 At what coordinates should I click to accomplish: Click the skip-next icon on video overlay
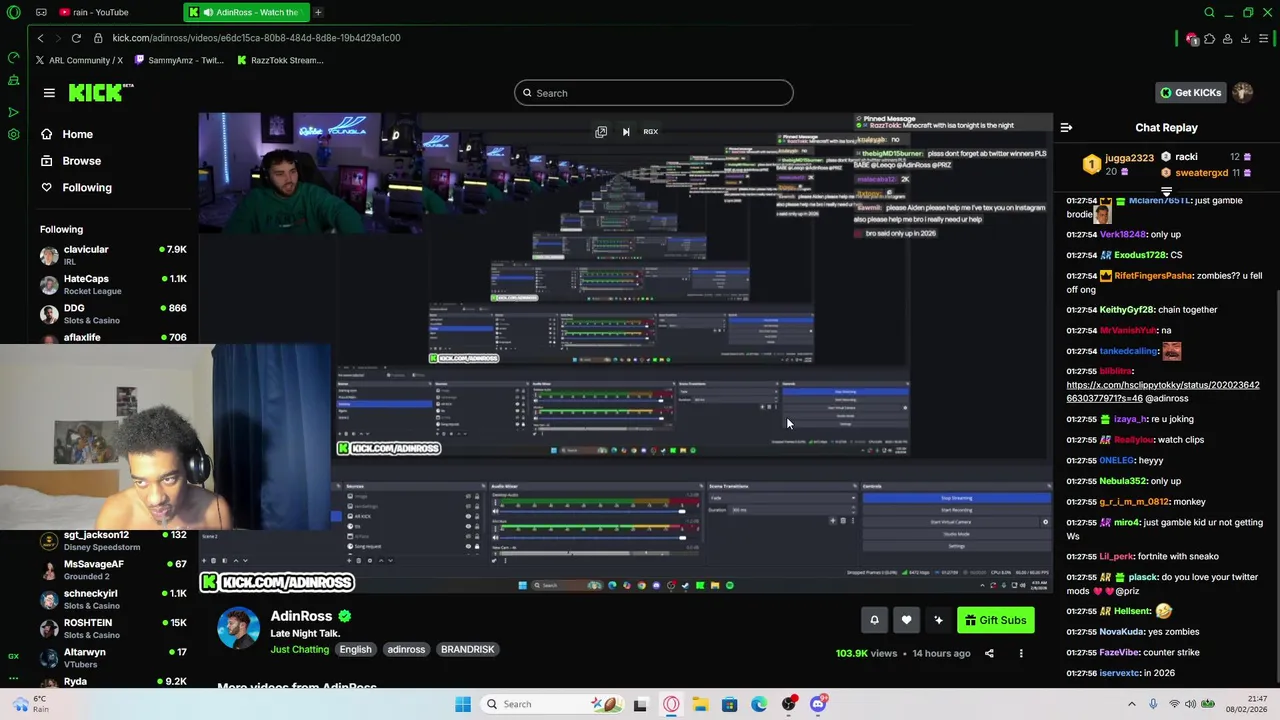tap(626, 132)
